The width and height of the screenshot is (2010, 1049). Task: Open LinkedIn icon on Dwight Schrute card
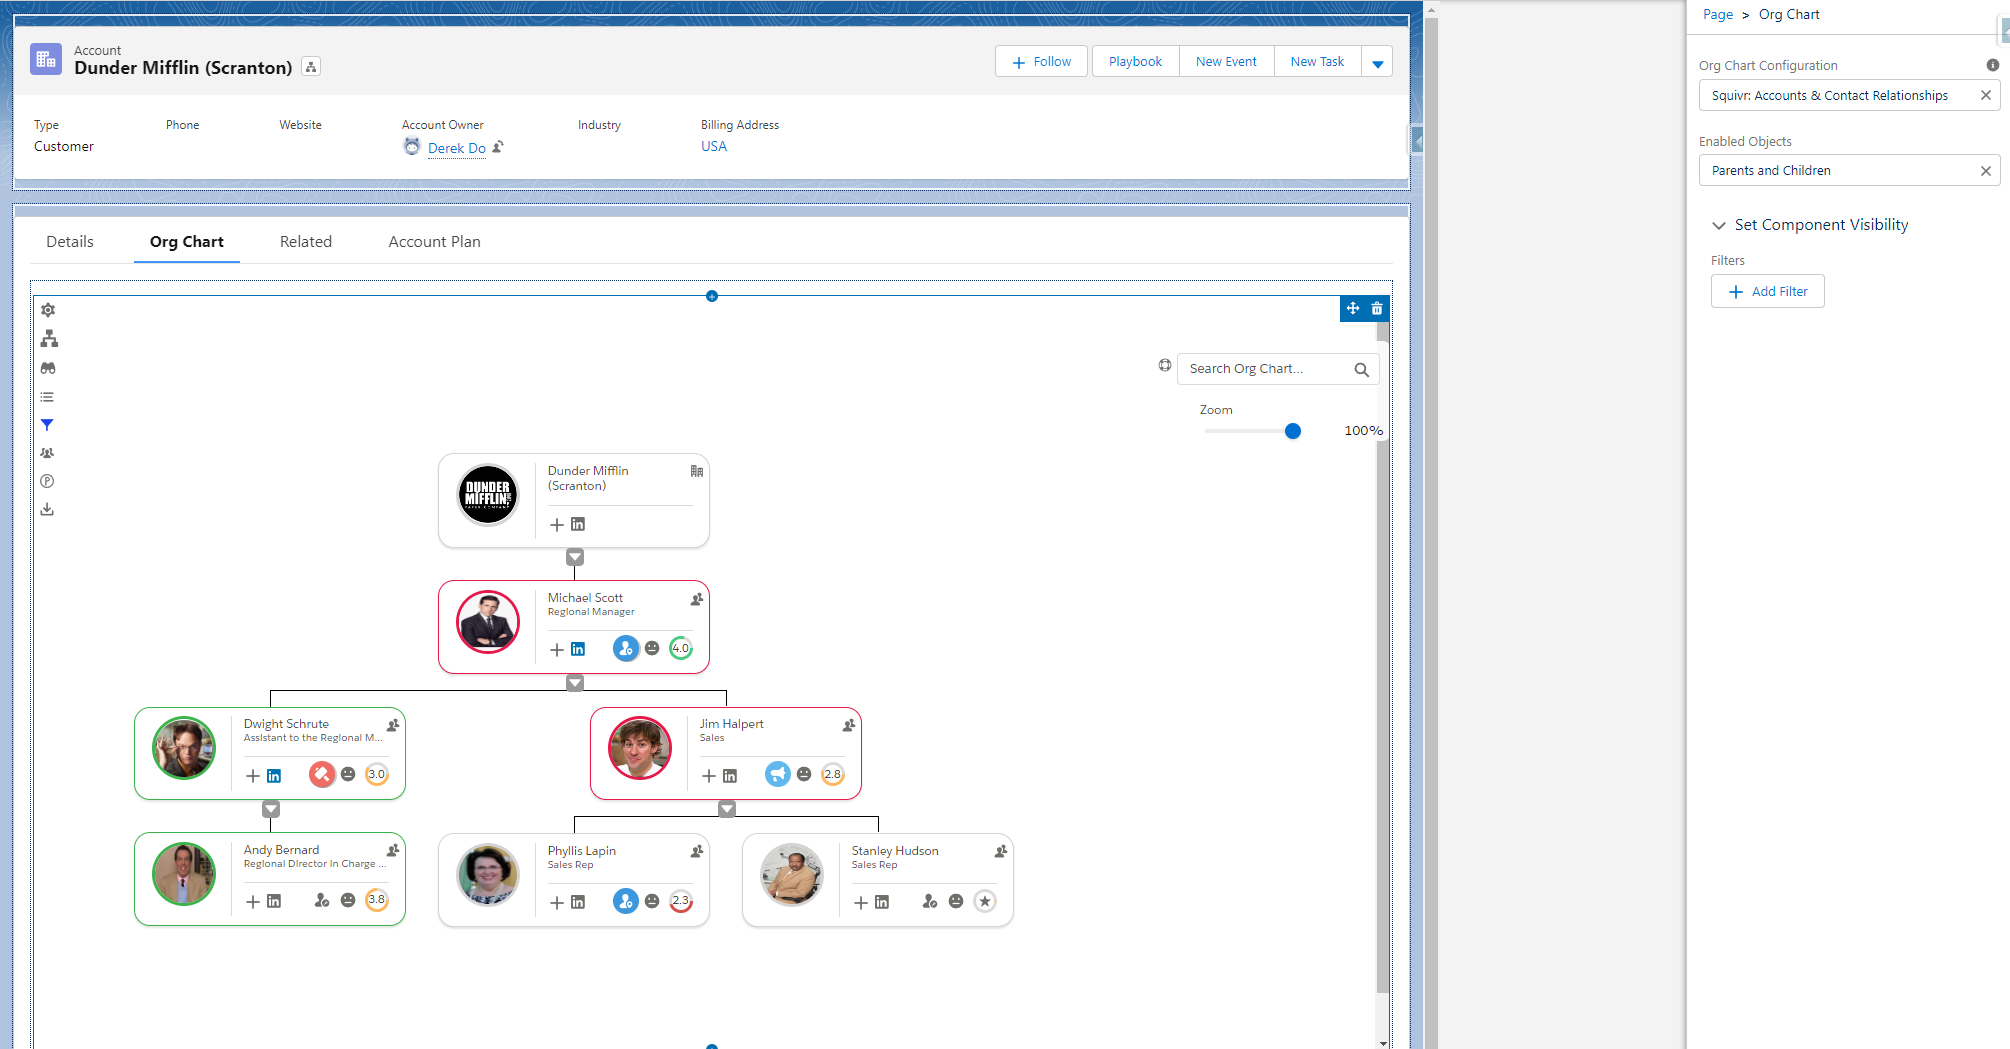coord(274,775)
